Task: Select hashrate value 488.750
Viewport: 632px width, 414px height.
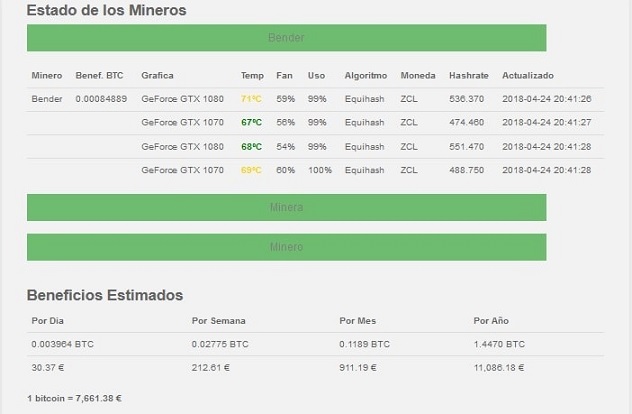Action: (x=466, y=170)
